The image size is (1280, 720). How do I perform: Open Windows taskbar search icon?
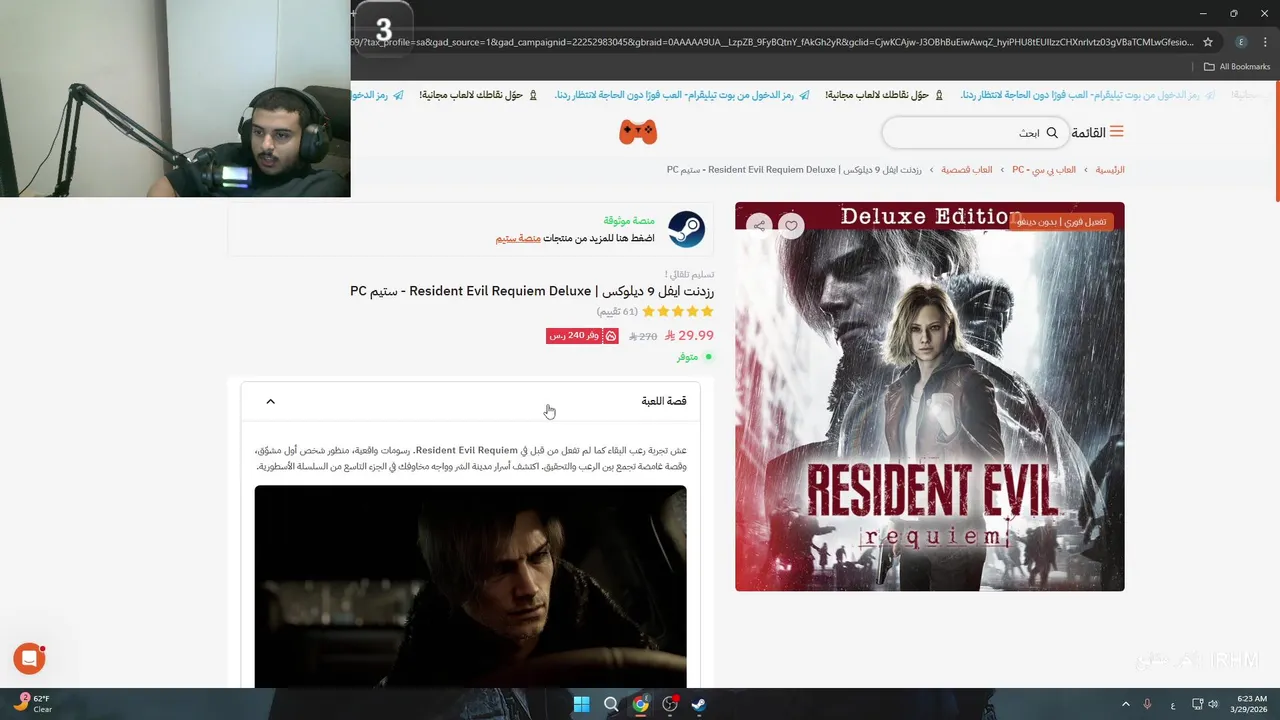611,704
